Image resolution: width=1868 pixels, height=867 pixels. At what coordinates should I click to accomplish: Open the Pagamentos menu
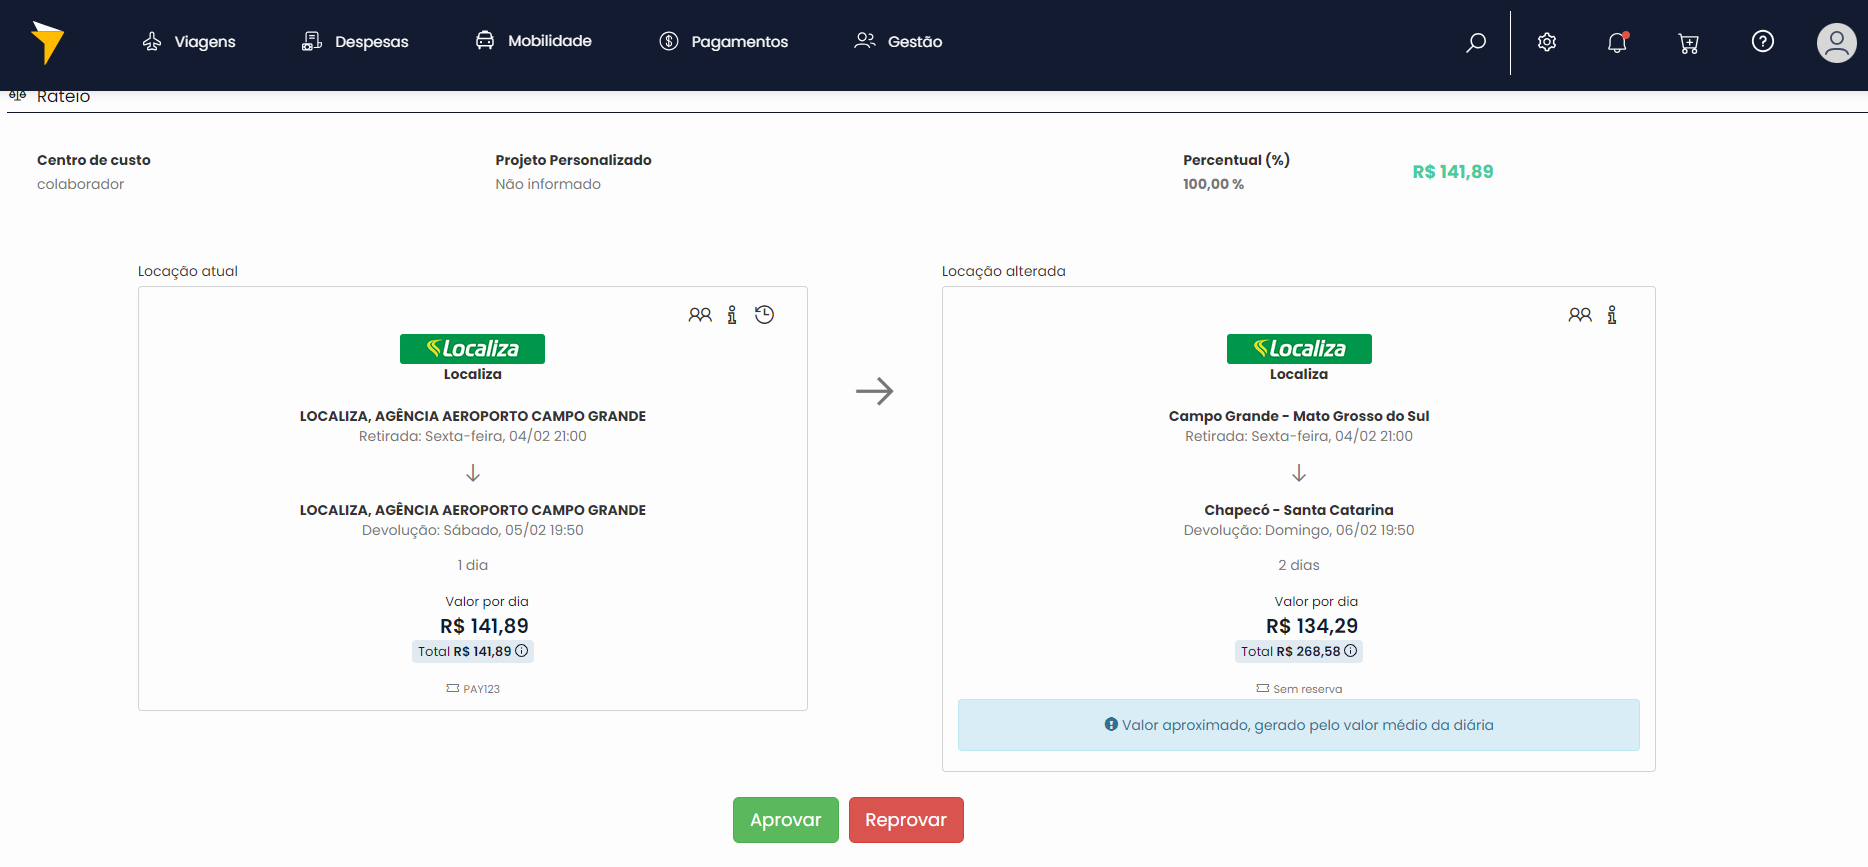tap(724, 42)
